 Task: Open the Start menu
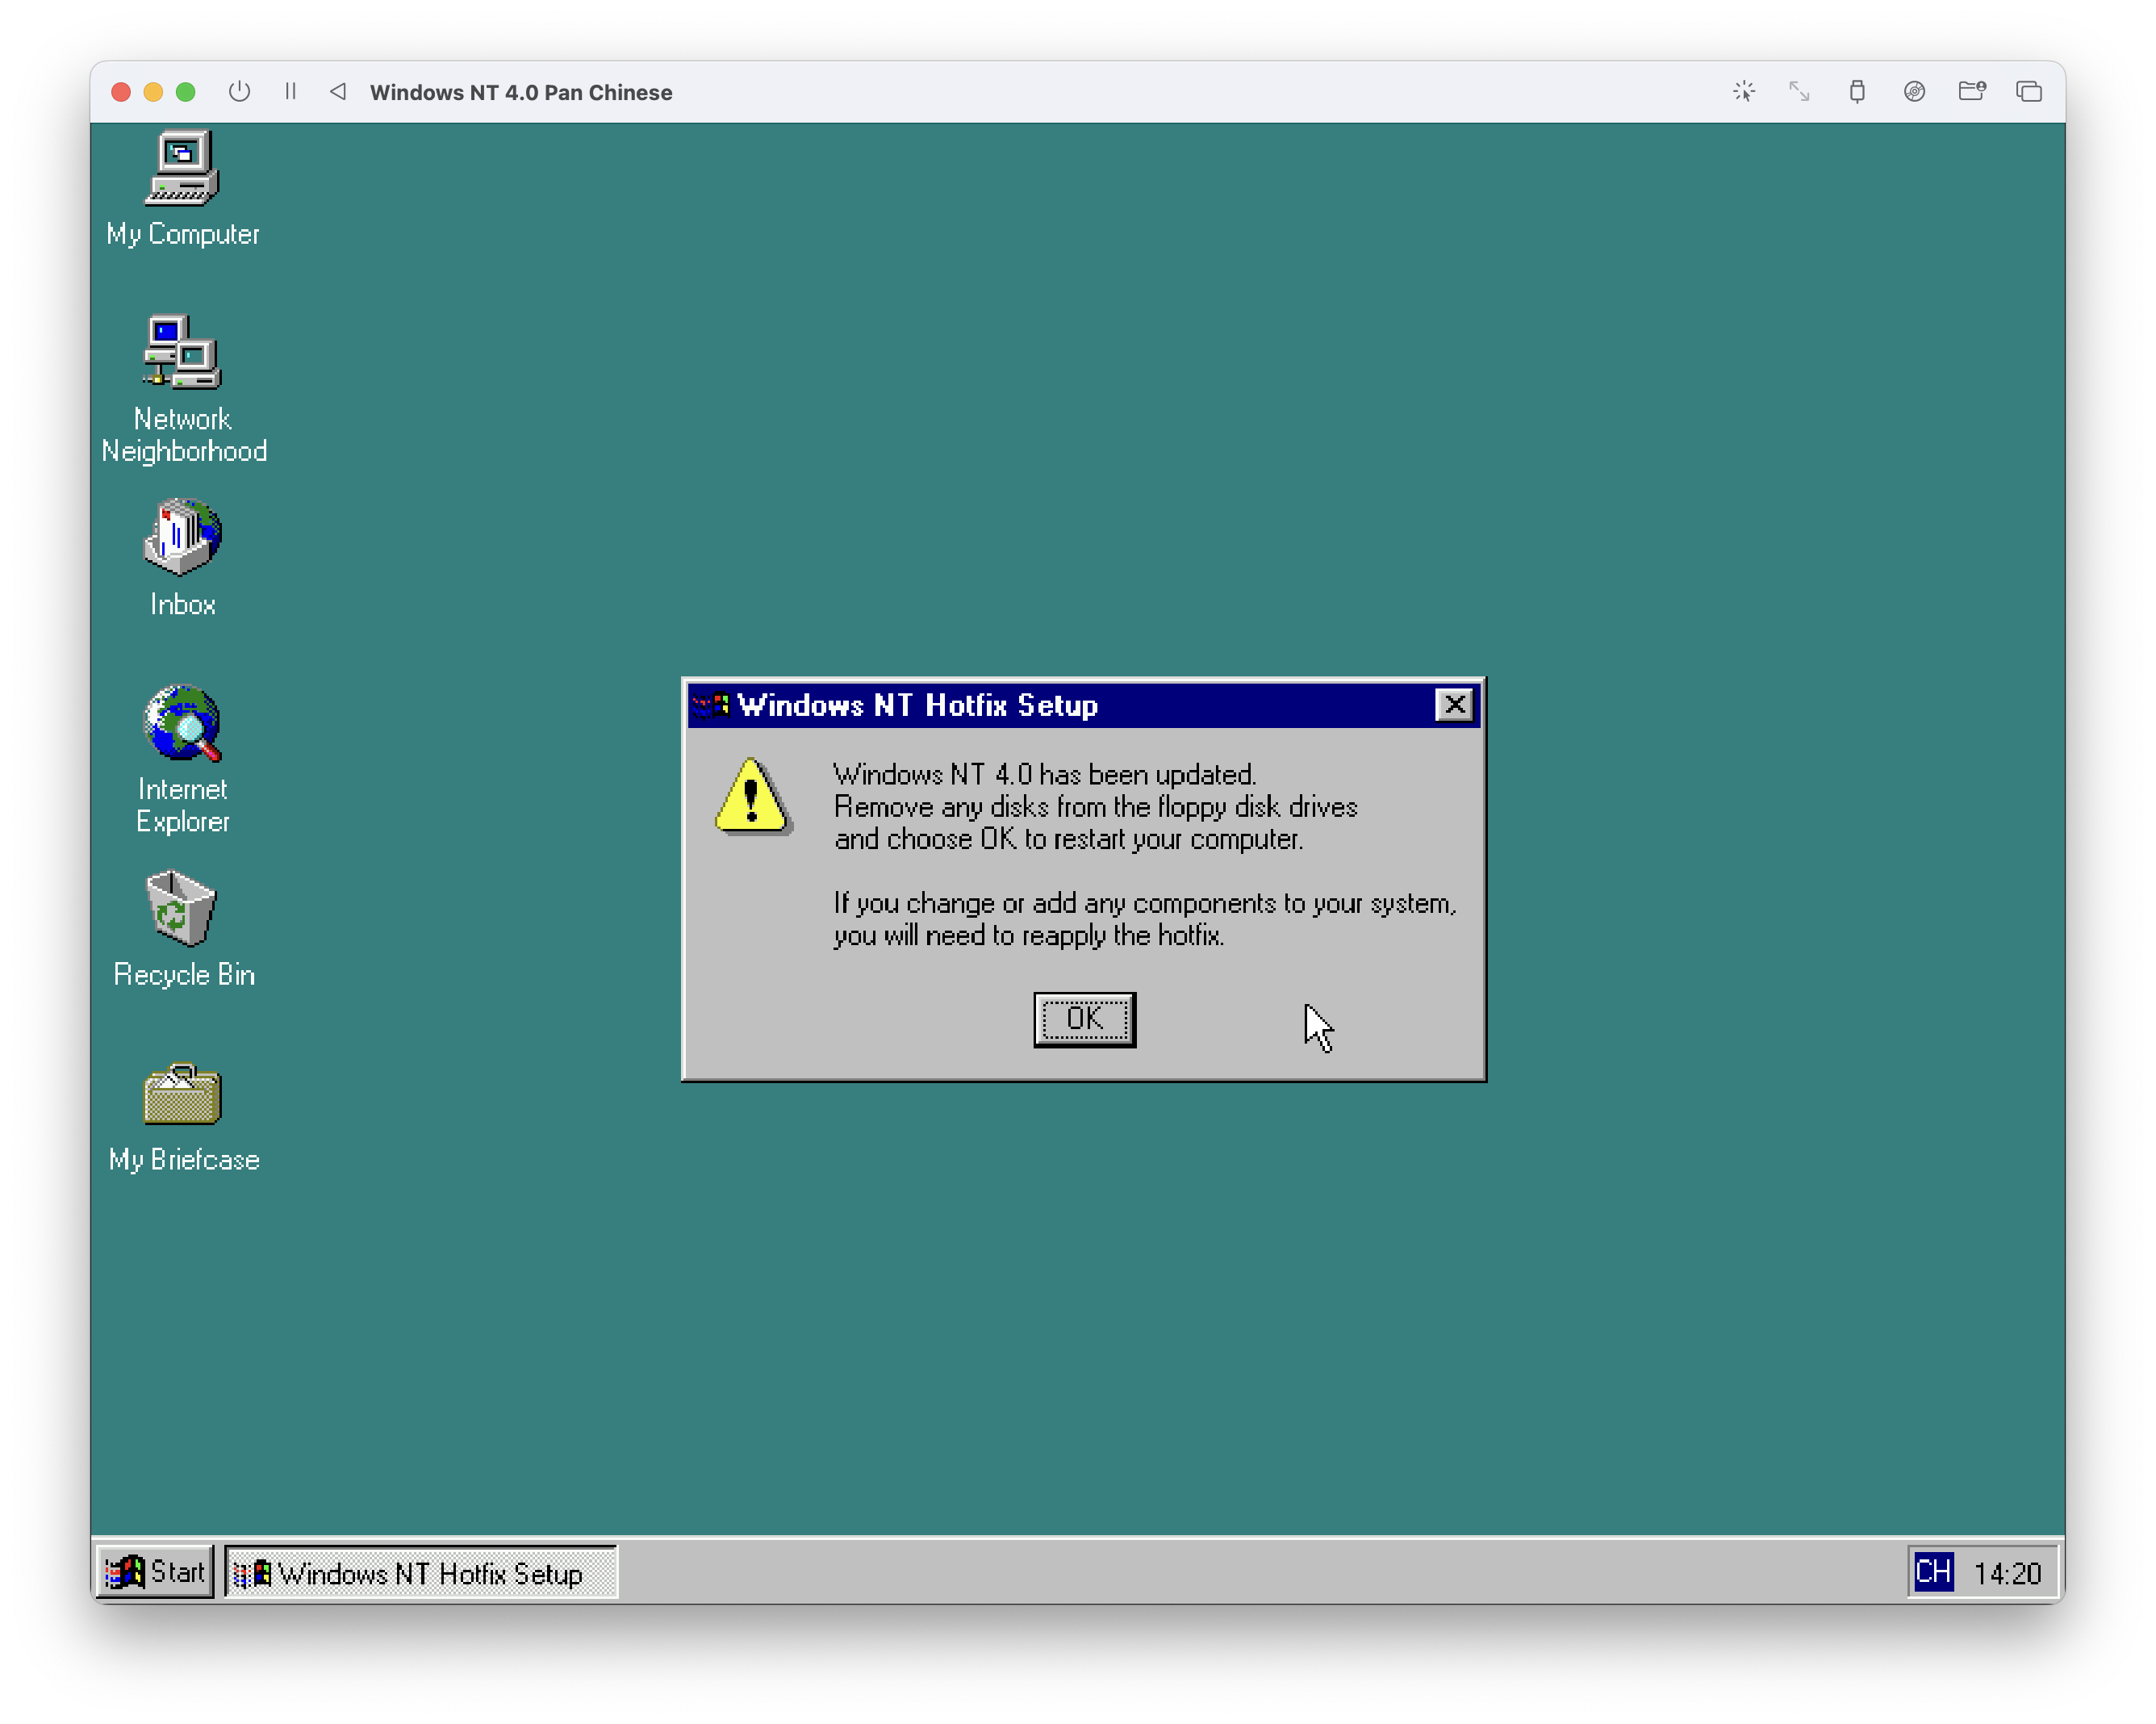[154, 1571]
